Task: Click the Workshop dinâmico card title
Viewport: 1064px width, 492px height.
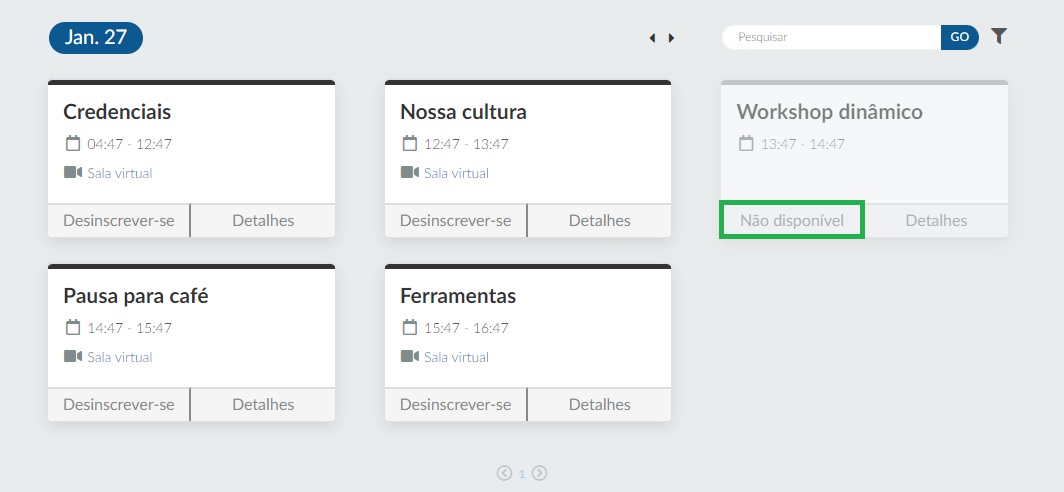Action: click(x=830, y=111)
